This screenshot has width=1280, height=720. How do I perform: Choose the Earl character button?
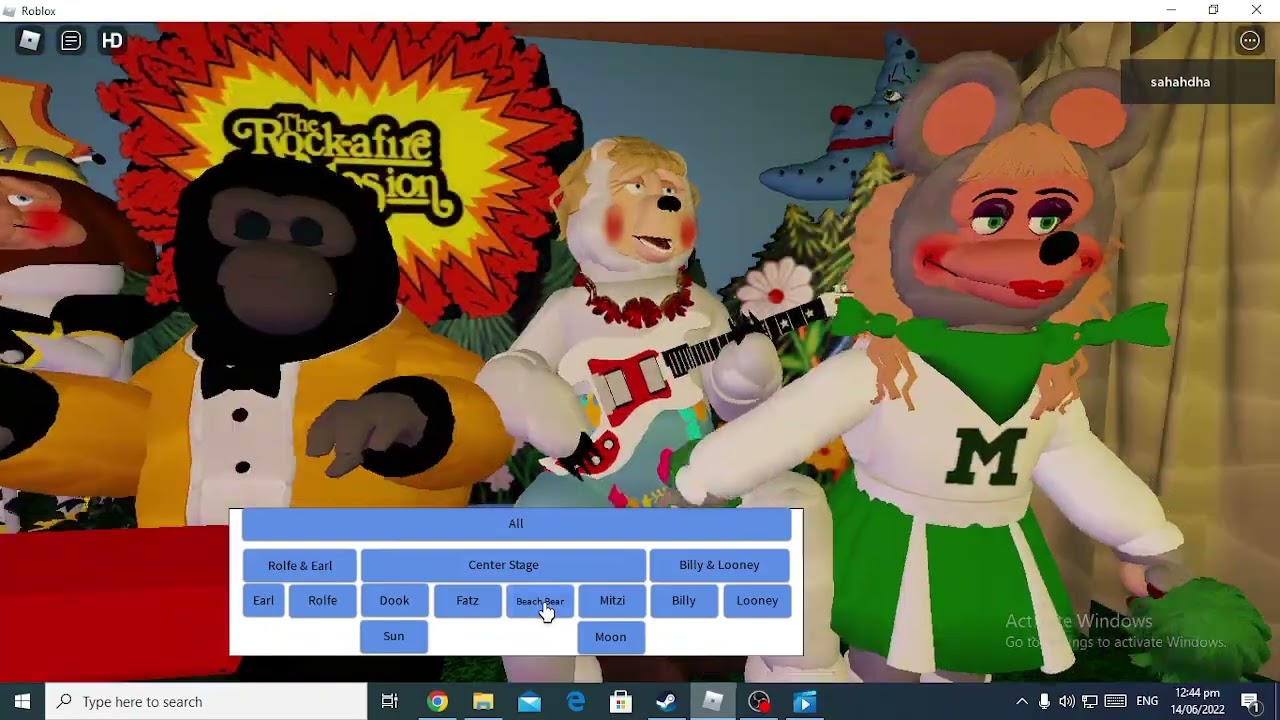(x=263, y=601)
